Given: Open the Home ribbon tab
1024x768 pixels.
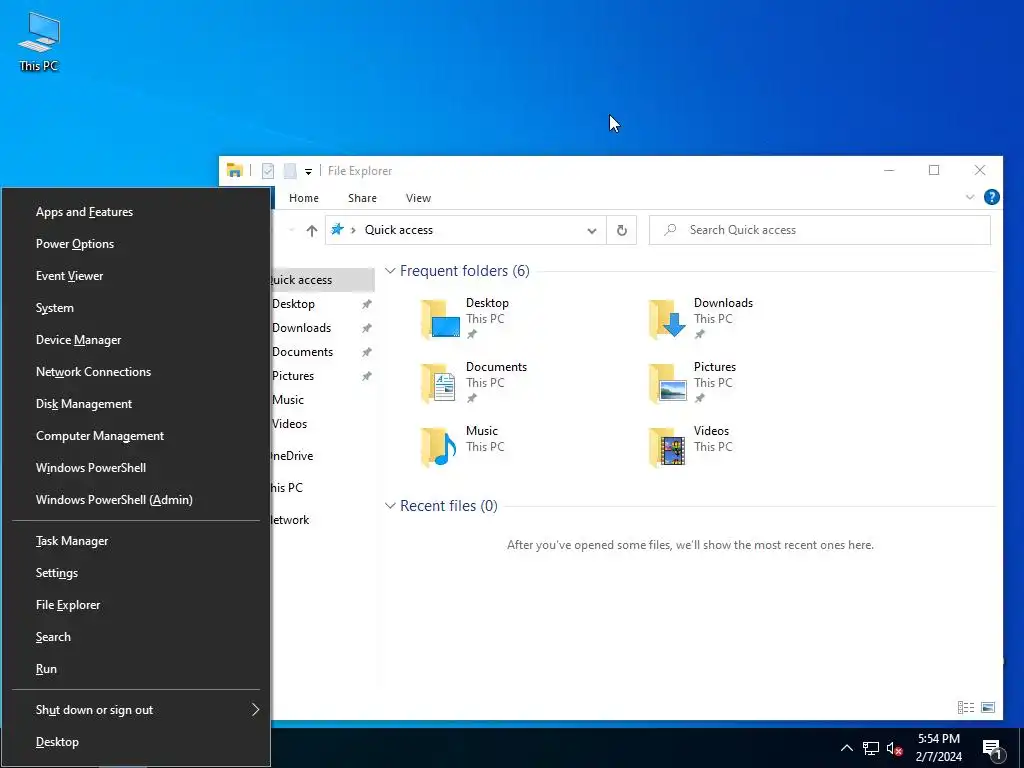Looking at the screenshot, I should [304, 198].
